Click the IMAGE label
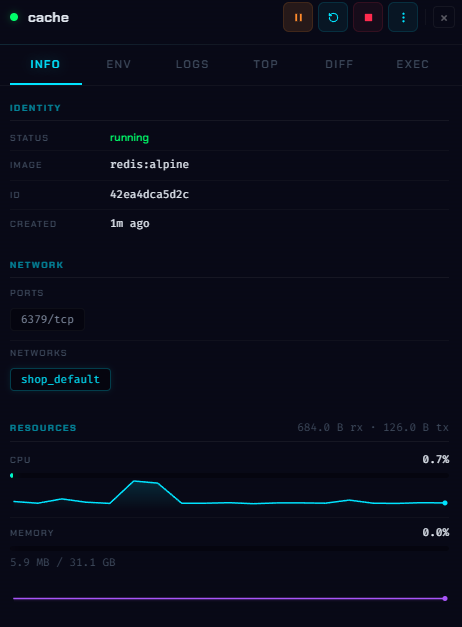Viewport: 462px width, 627px height. point(26,165)
